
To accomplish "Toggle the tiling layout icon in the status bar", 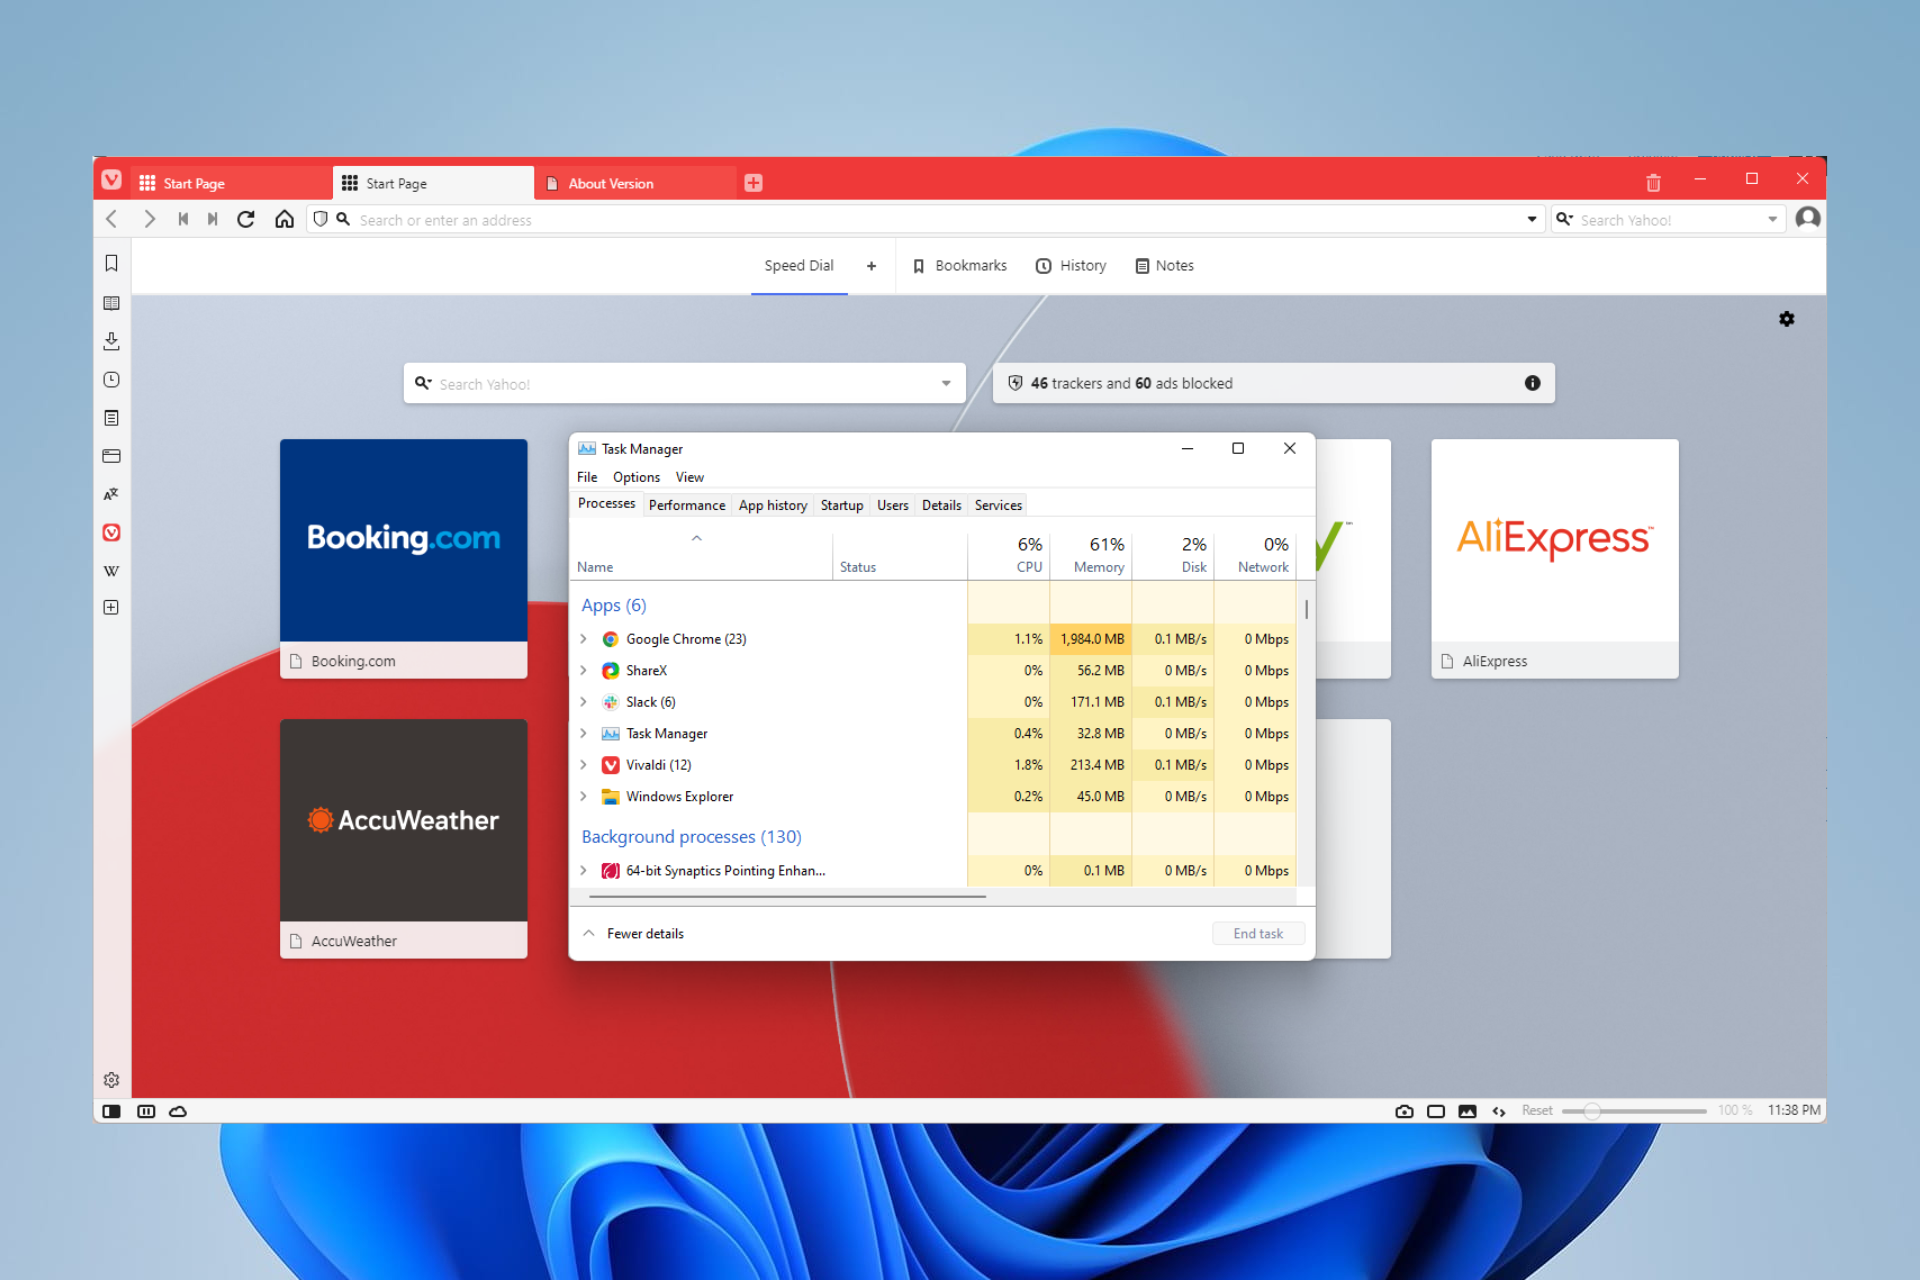I will (x=146, y=1111).
